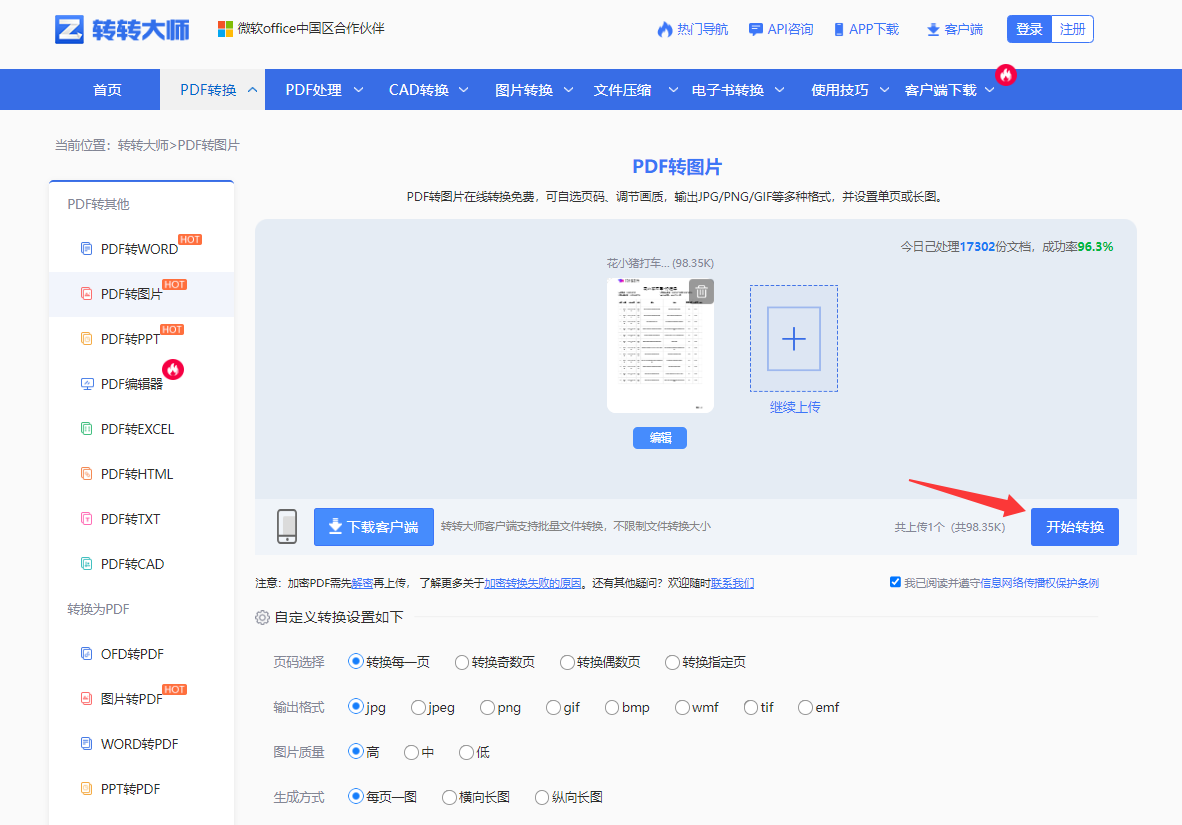
Task: Click the 继续上传 link
Action: [x=795, y=406]
